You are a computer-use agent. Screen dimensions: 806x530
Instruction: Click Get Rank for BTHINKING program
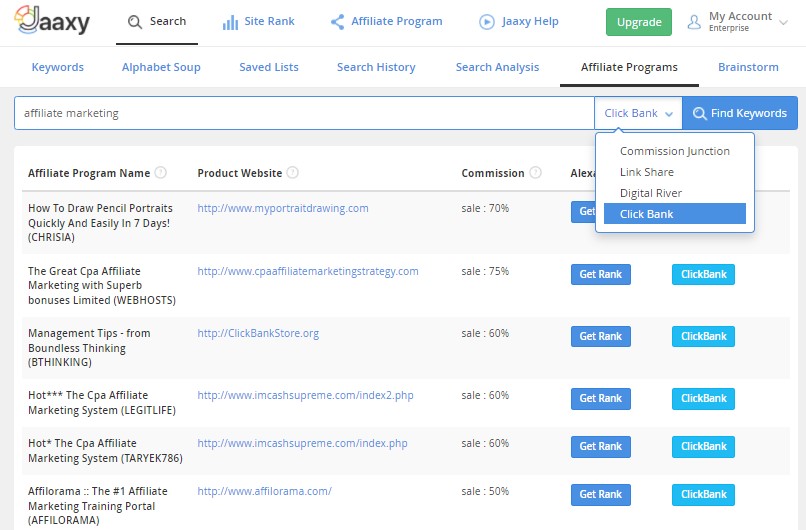601,337
